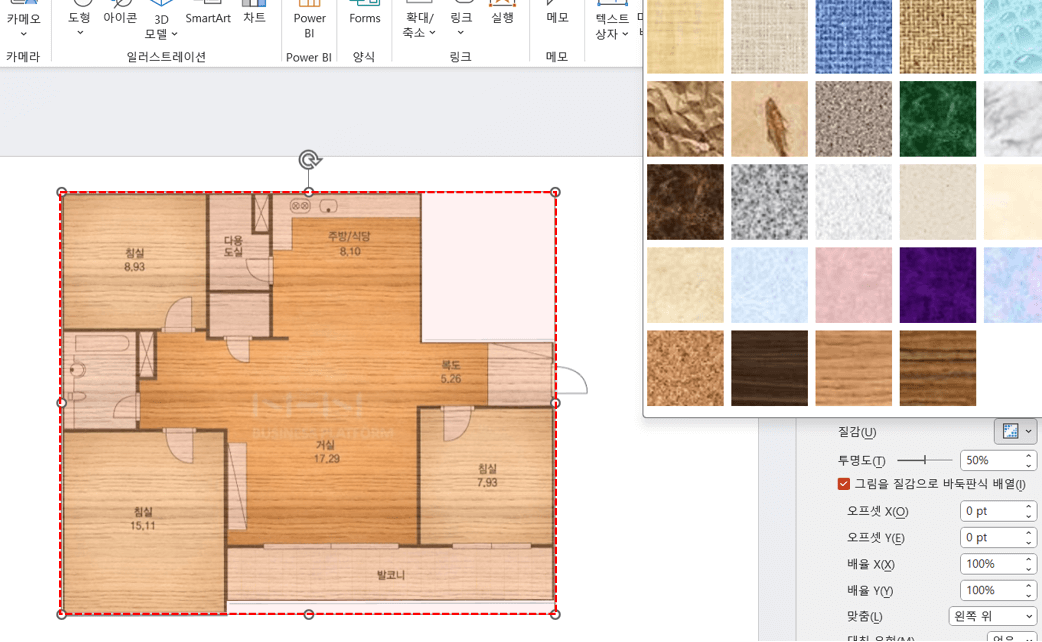Open the 링크 (Link) menu
The width and height of the screenshot is (1042, 642).
(461, 25)
